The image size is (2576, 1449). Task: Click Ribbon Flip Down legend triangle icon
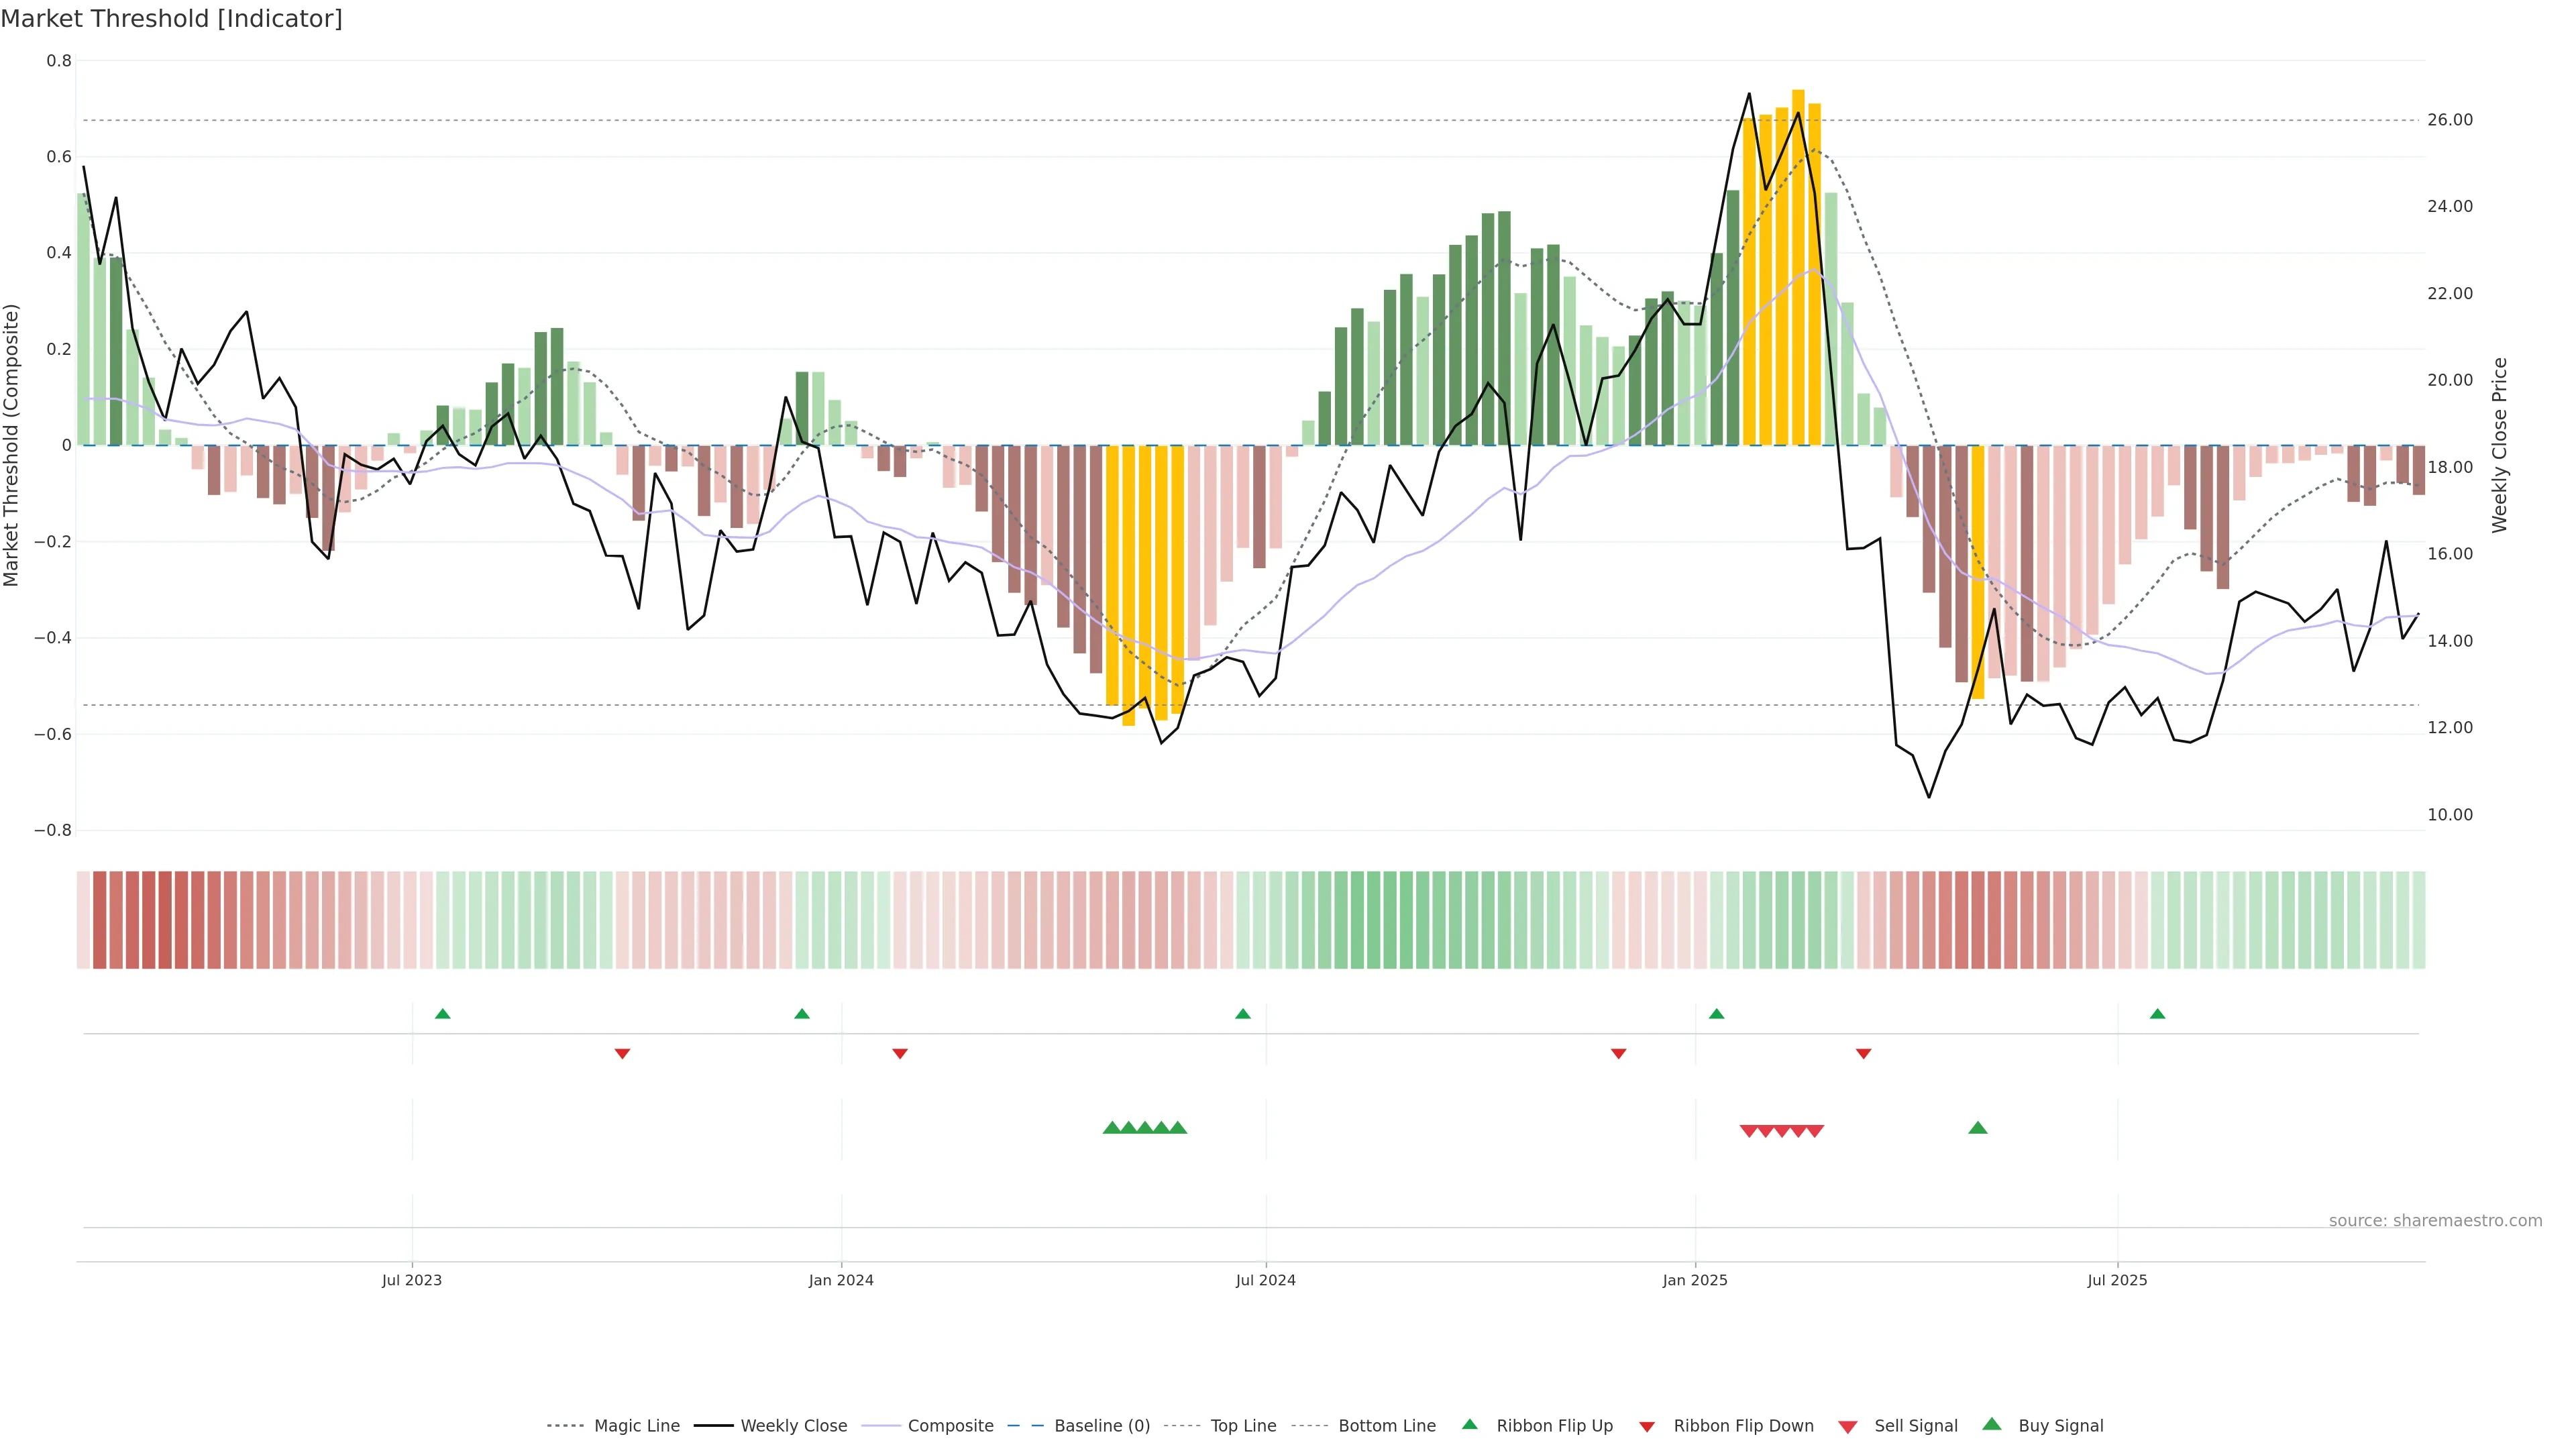point(1647,1427)
